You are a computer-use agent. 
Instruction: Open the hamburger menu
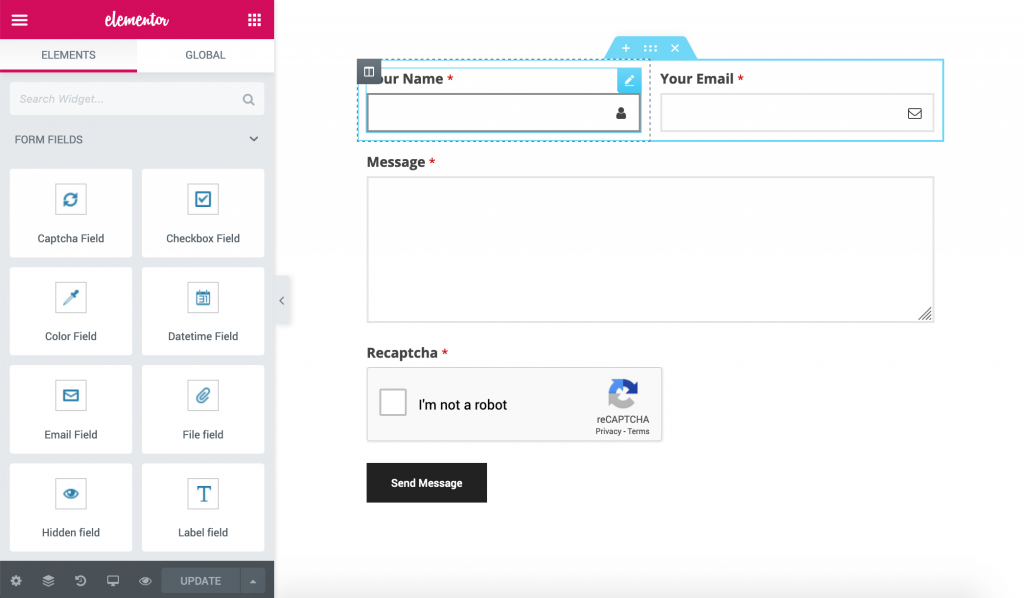19,19
